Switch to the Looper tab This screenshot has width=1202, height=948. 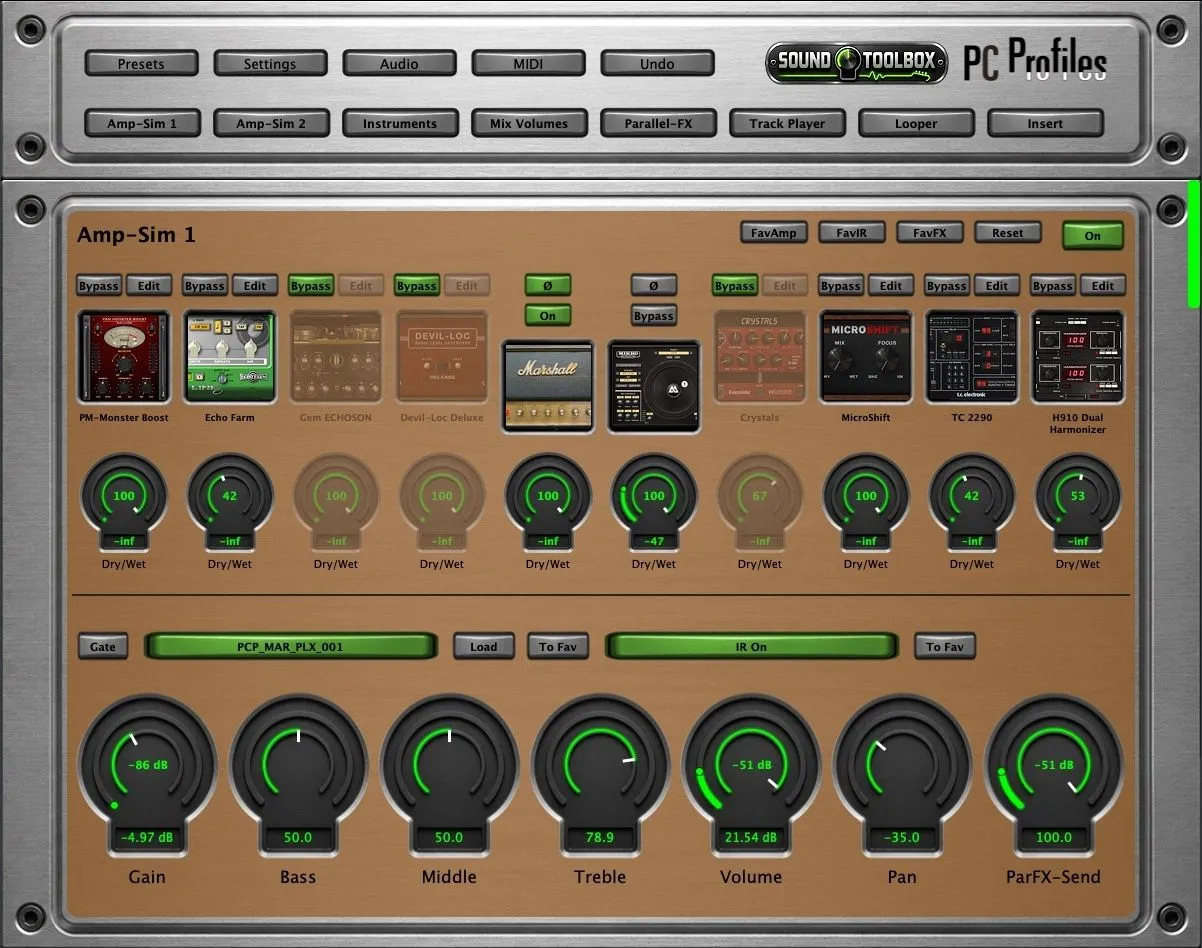click(916, 124)
